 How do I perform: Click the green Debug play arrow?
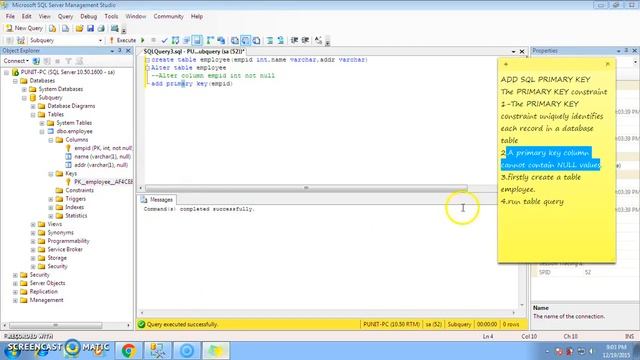(143, 40)
